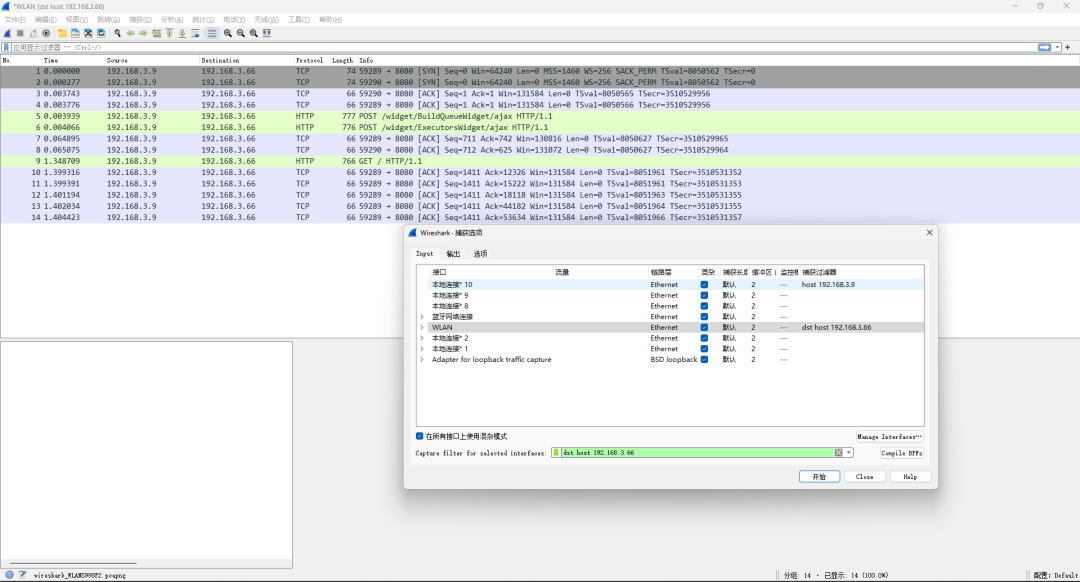Click the find packet magnifier icon
Image resolution: width=1080 pixels, height=582 pixels.
117,33
